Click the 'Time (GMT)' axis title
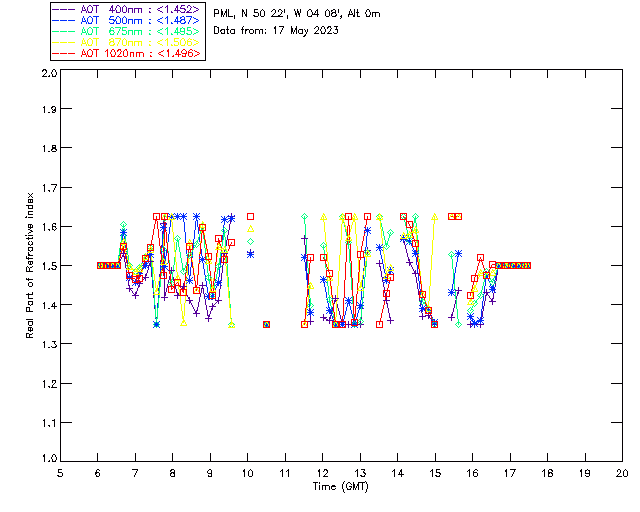 pos(341,486)
